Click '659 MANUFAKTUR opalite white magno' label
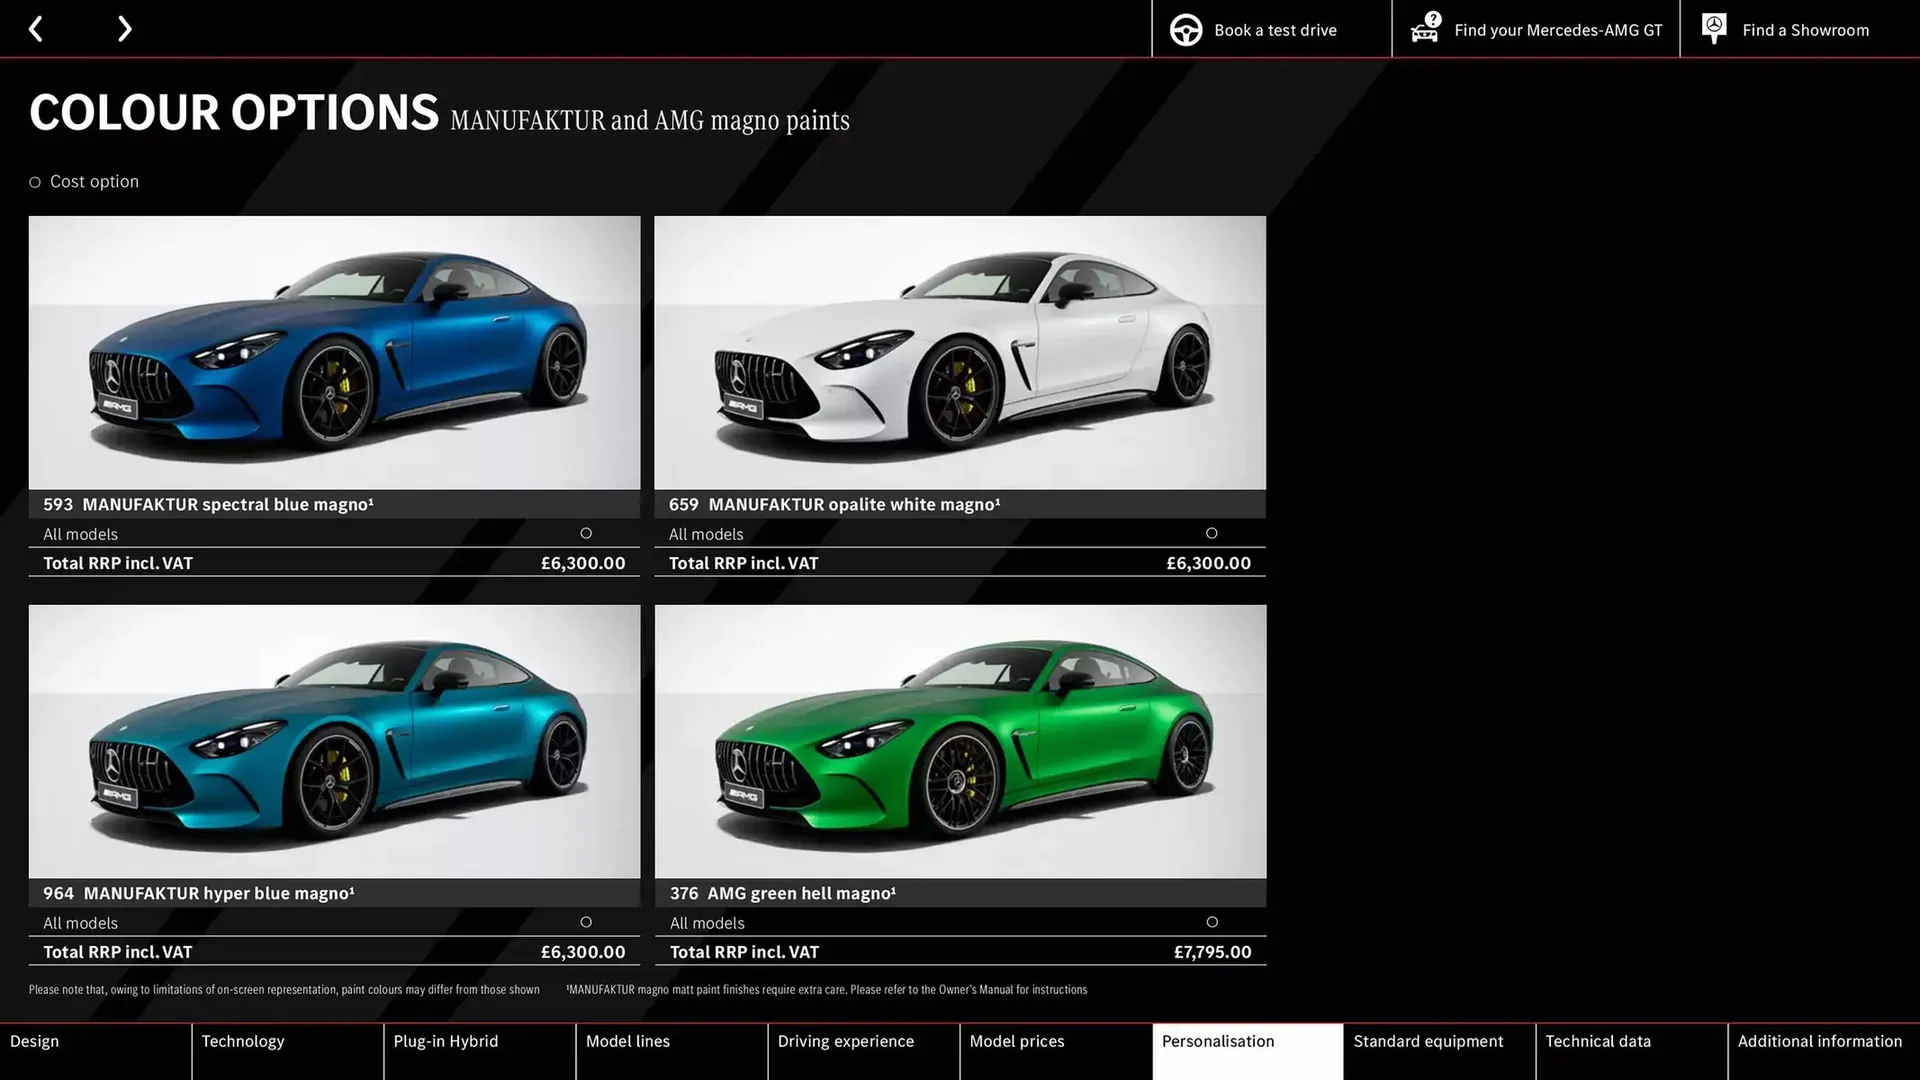Viewport: 1920px width, 1080px height. (x=834, y=504)
